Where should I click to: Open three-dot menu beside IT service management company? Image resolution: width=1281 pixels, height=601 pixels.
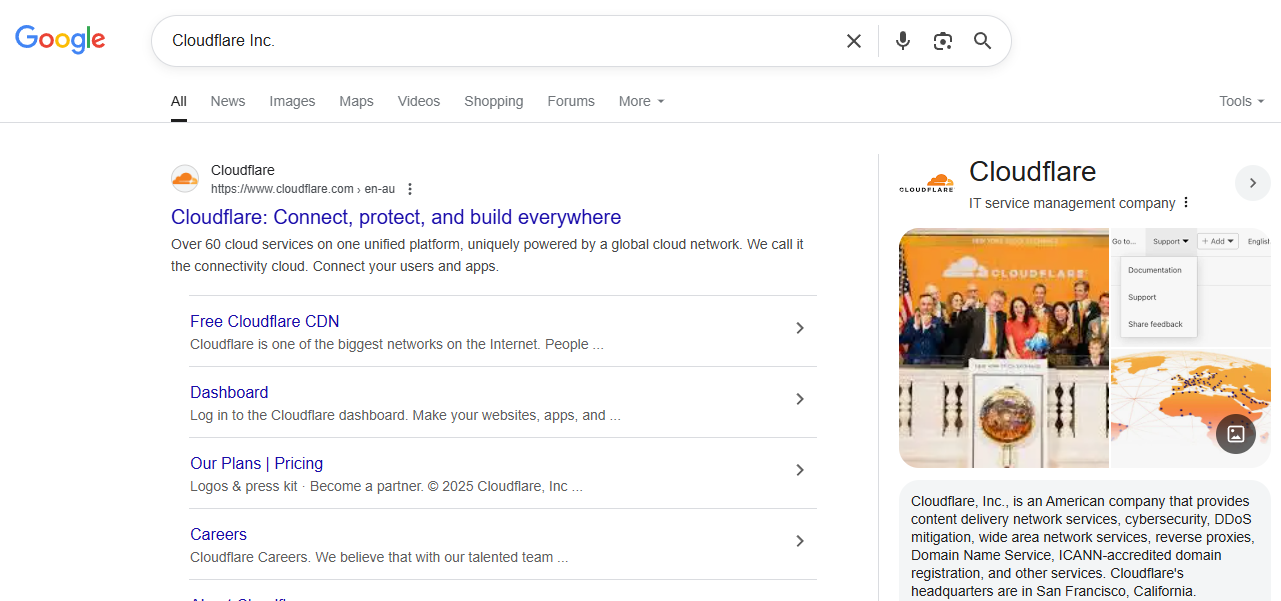1186,203
